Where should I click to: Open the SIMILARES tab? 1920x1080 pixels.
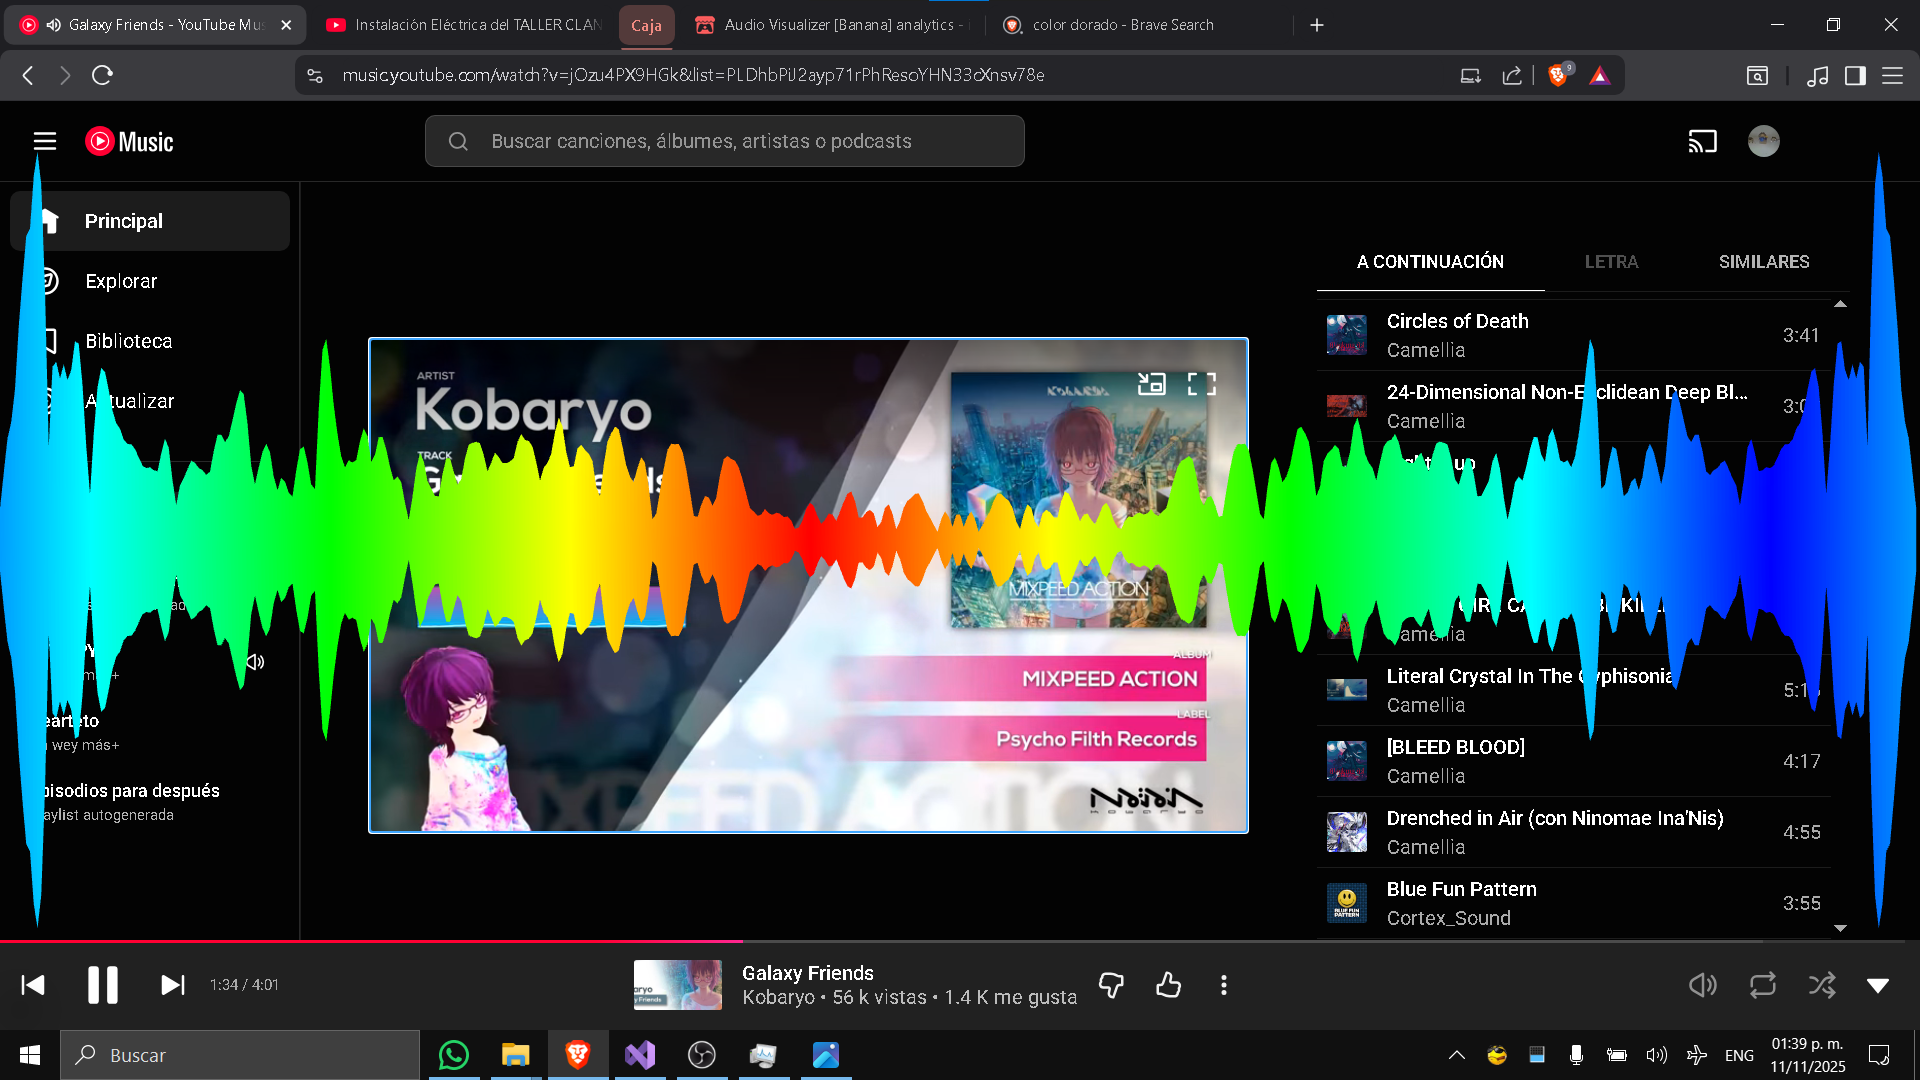click(1763, 262)
